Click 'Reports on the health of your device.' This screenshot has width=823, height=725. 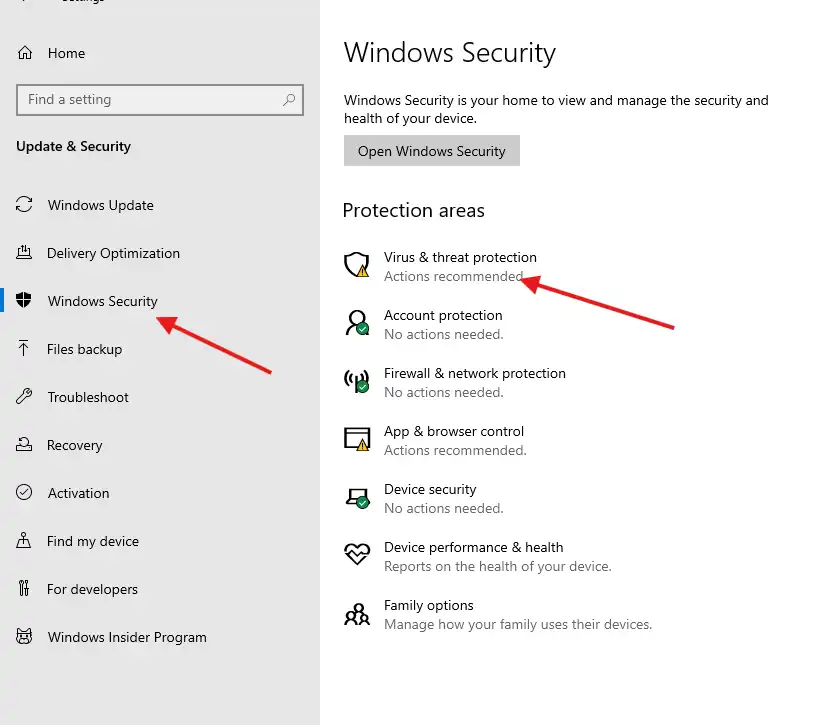498,566
